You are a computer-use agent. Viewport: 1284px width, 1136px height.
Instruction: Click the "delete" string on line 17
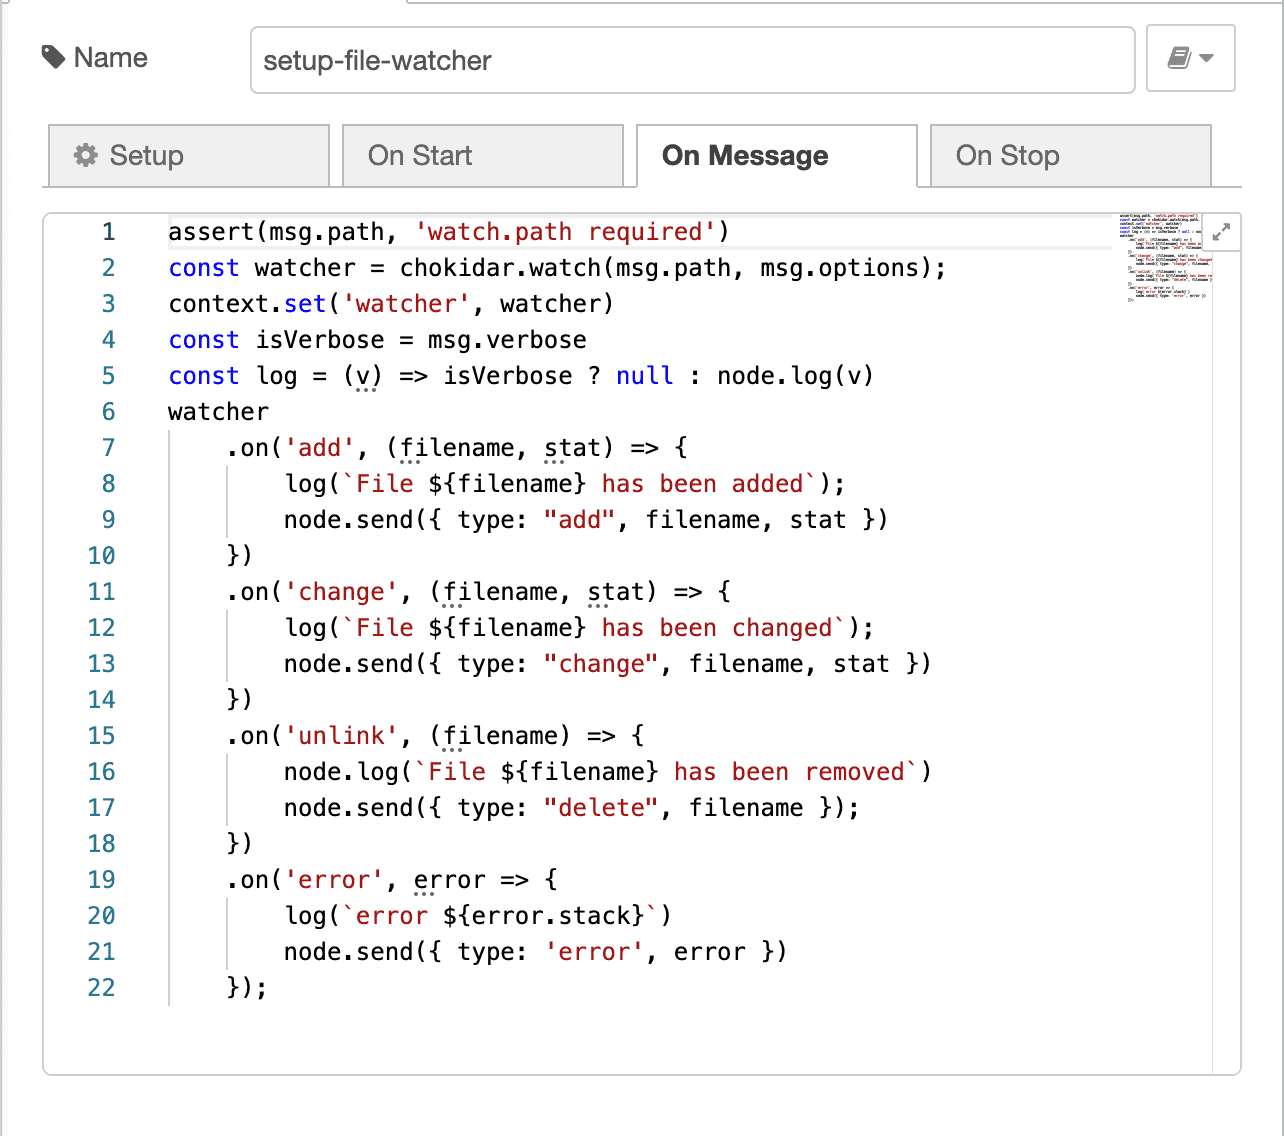tap(601, 808)
